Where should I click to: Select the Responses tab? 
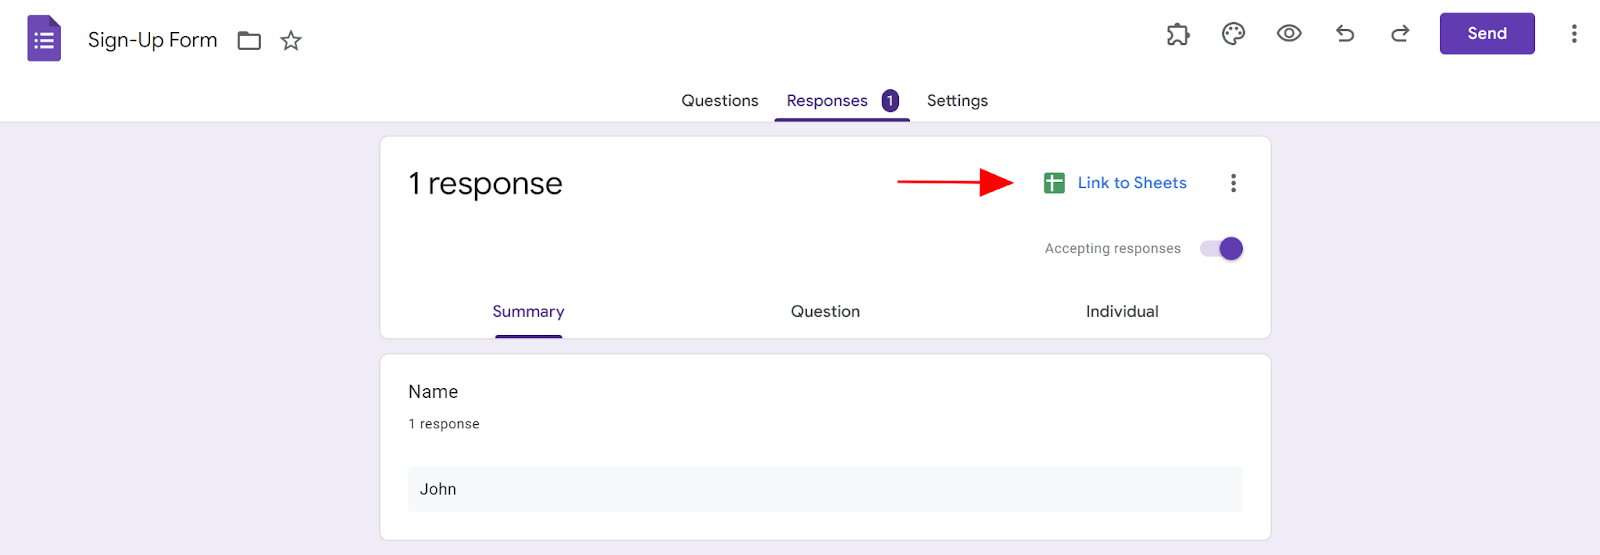(827, 101)
